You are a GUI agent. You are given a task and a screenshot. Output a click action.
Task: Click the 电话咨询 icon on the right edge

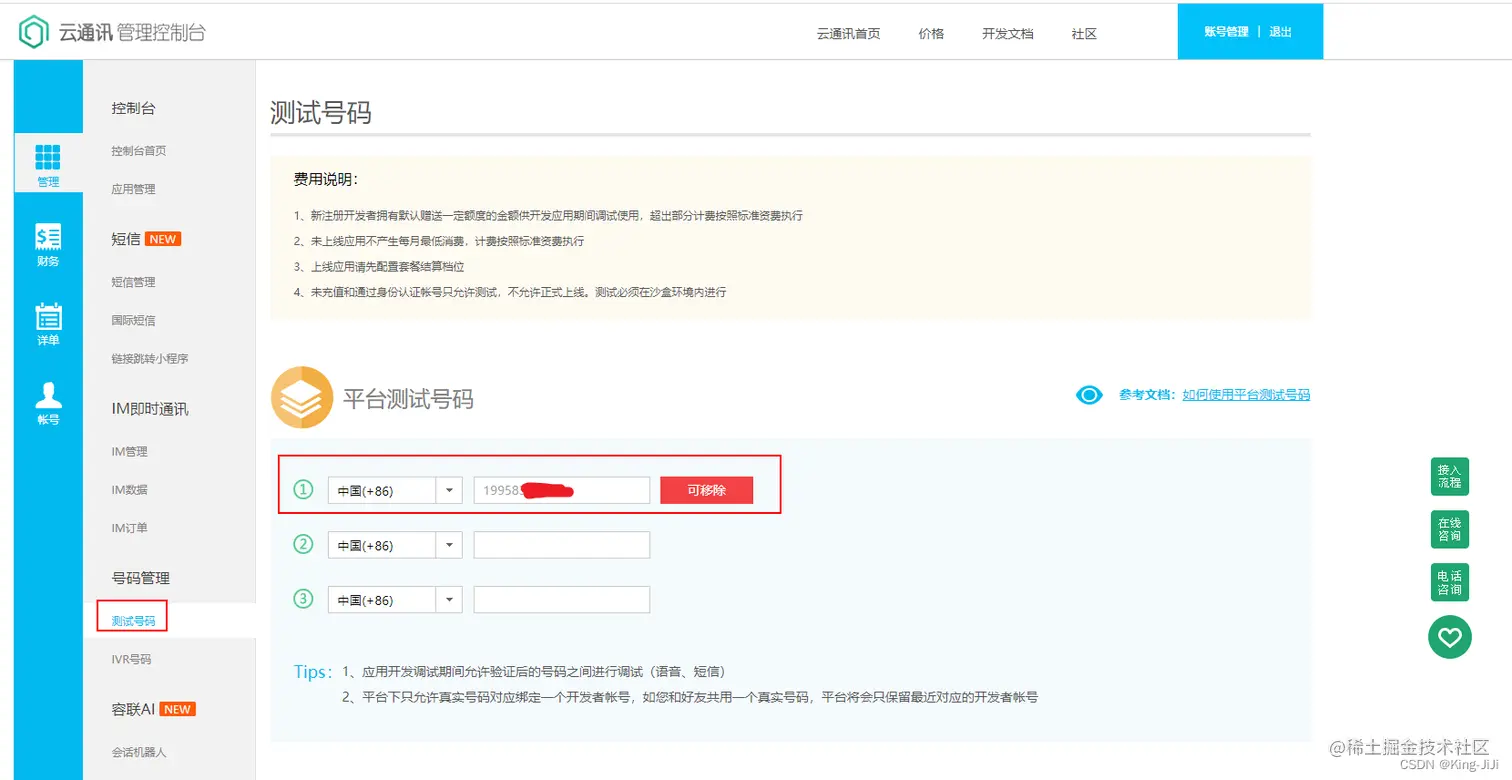[1449, 582]
